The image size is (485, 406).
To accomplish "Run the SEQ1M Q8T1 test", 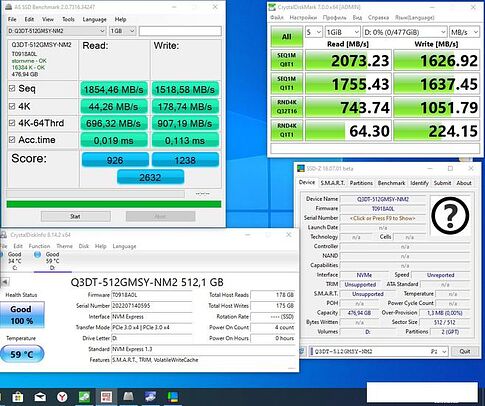I will [287, 60].
